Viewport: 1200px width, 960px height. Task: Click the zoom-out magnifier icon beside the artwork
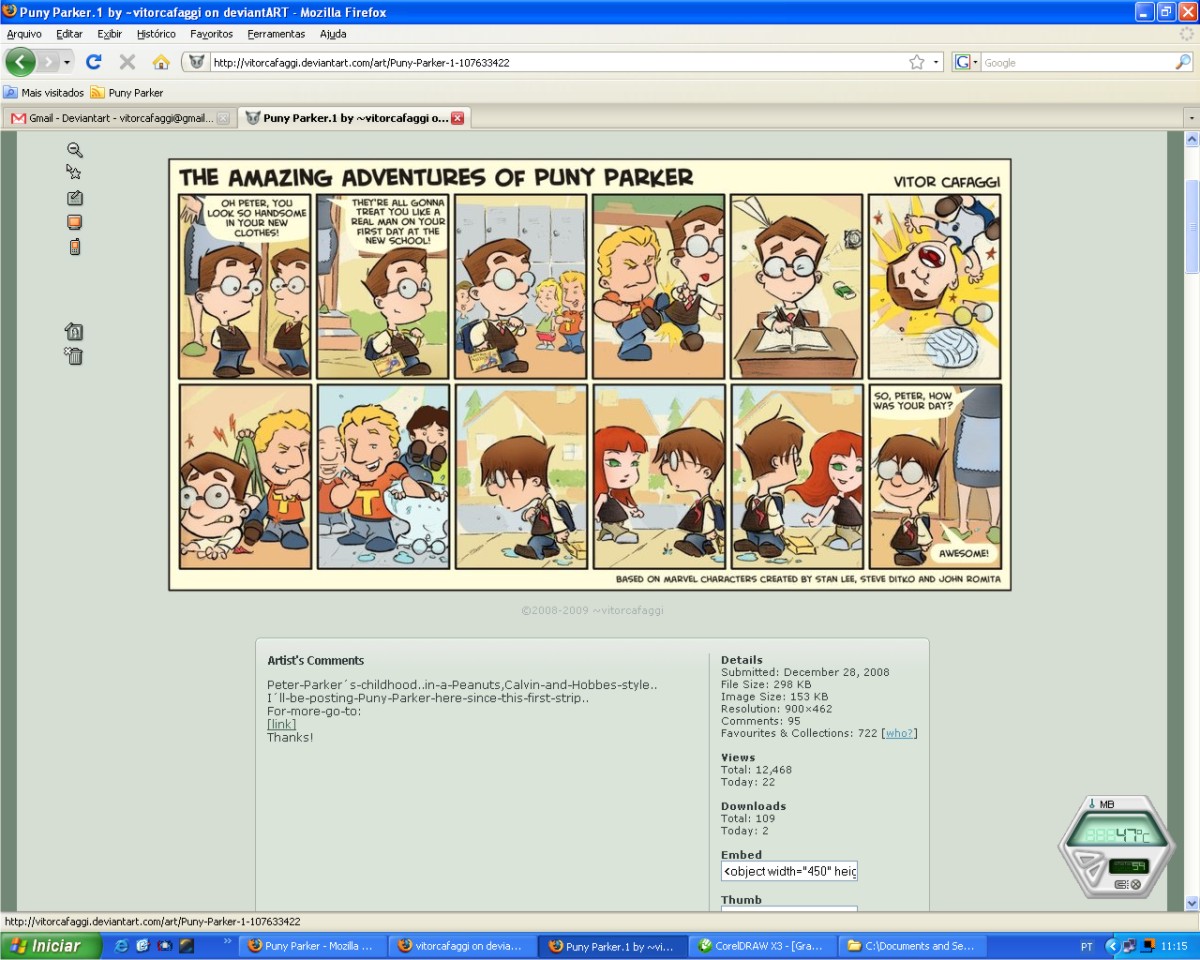click(74, 150)
